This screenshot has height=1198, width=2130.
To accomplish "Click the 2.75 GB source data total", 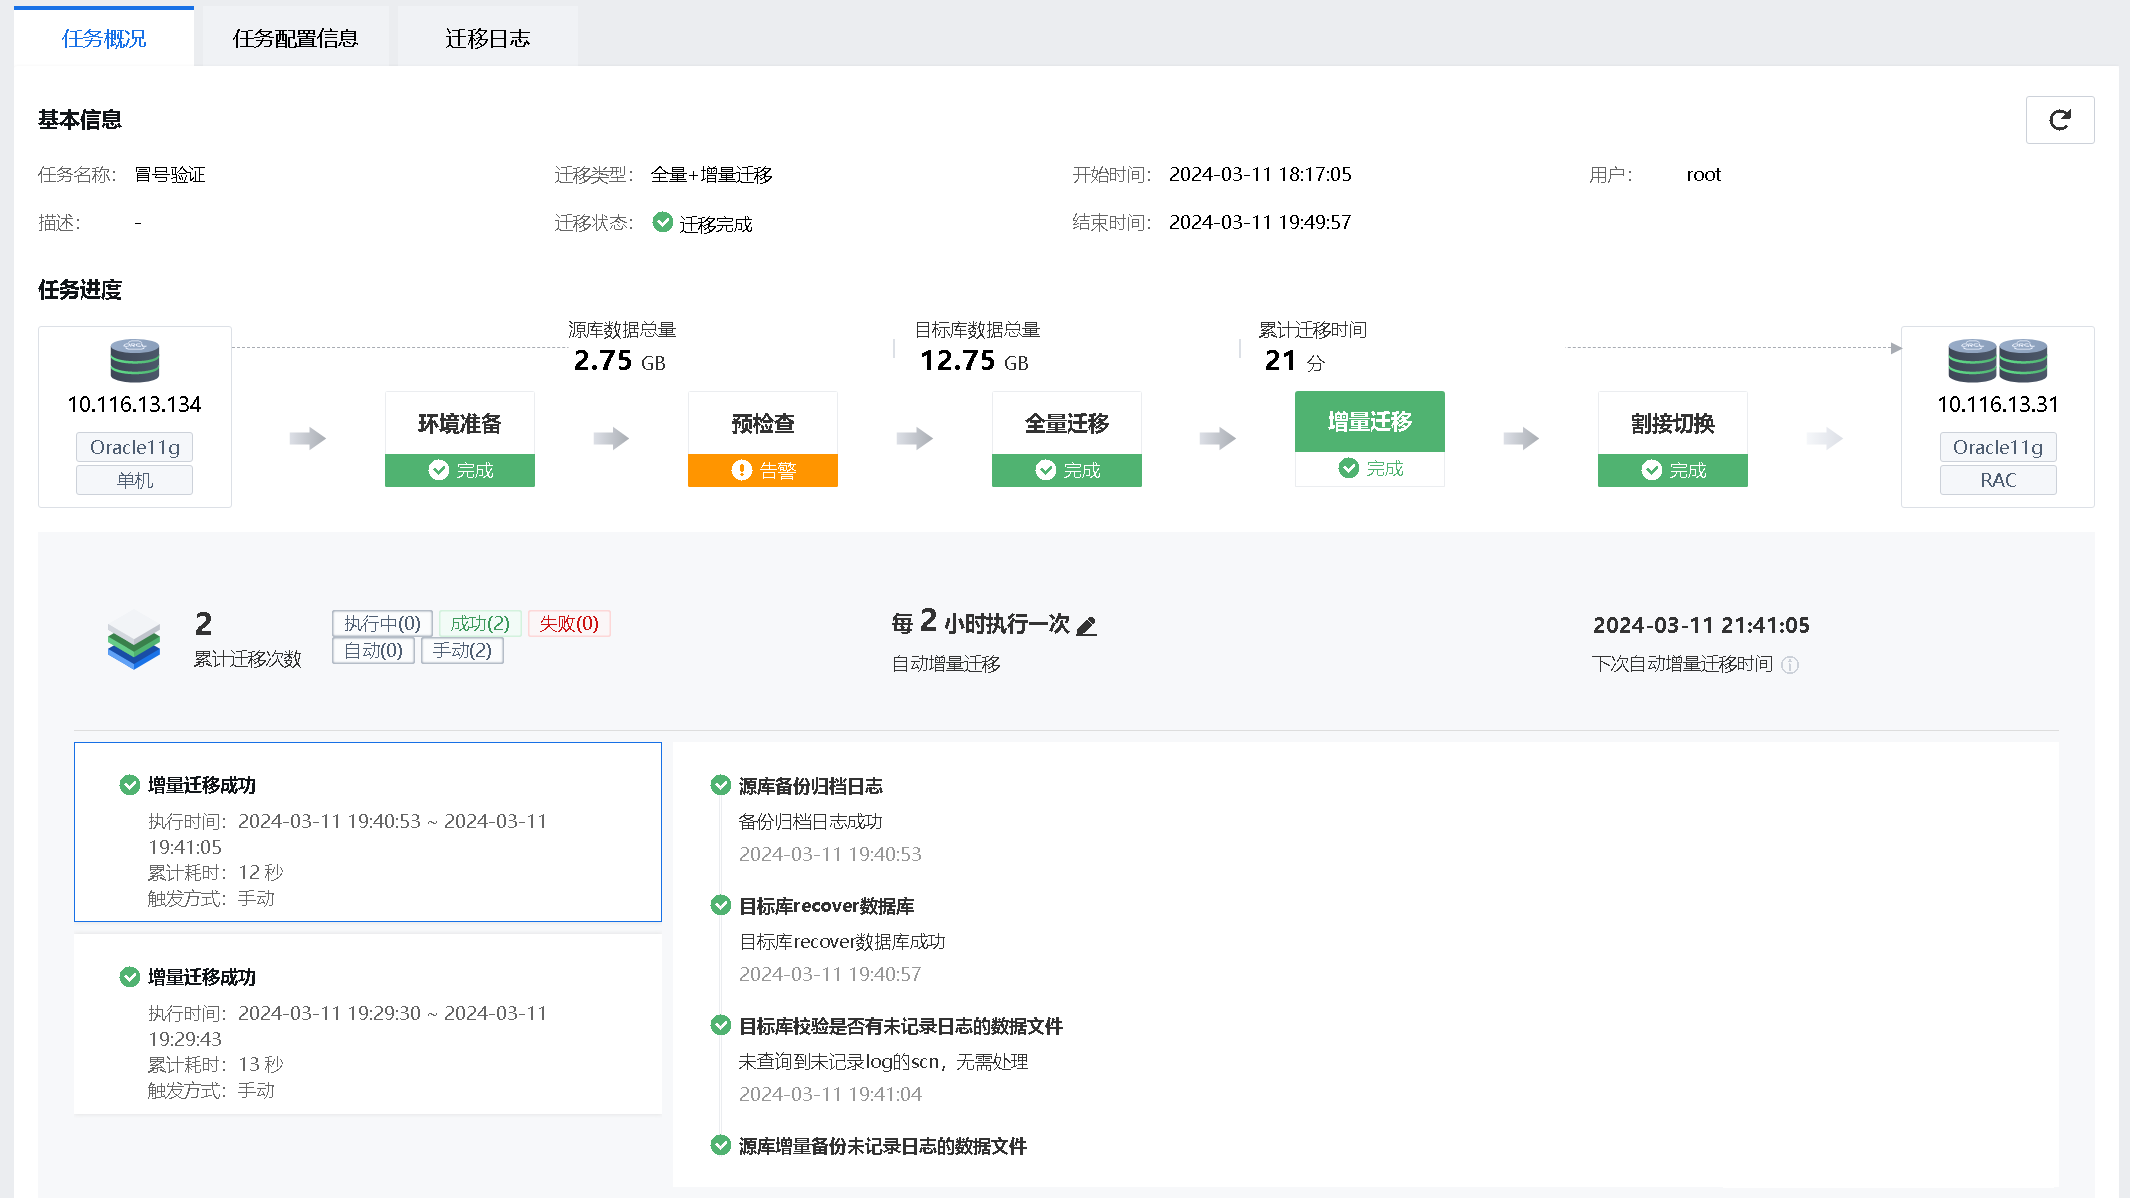I will pos(619,361).
